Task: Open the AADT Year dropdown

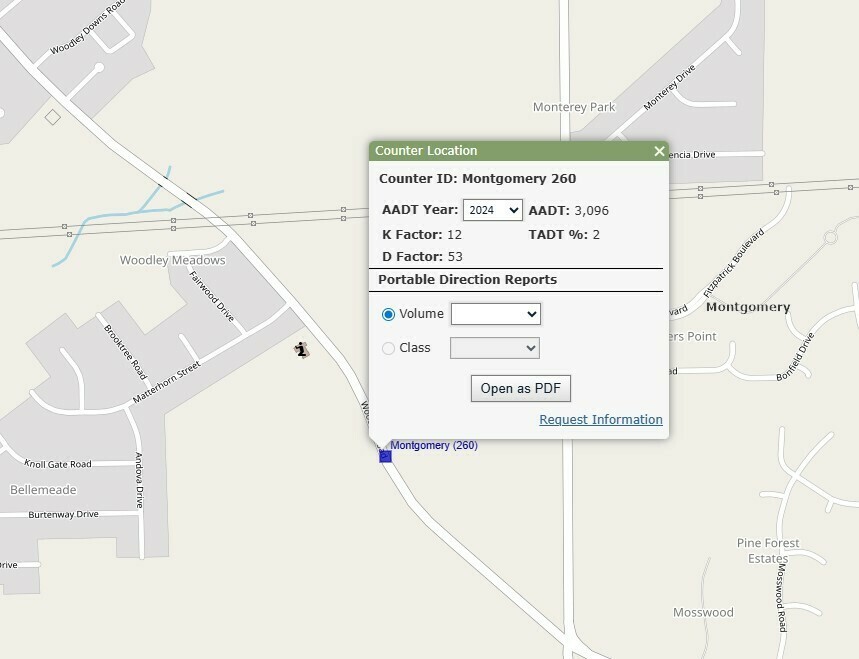Action: click(x=492, y=210)
